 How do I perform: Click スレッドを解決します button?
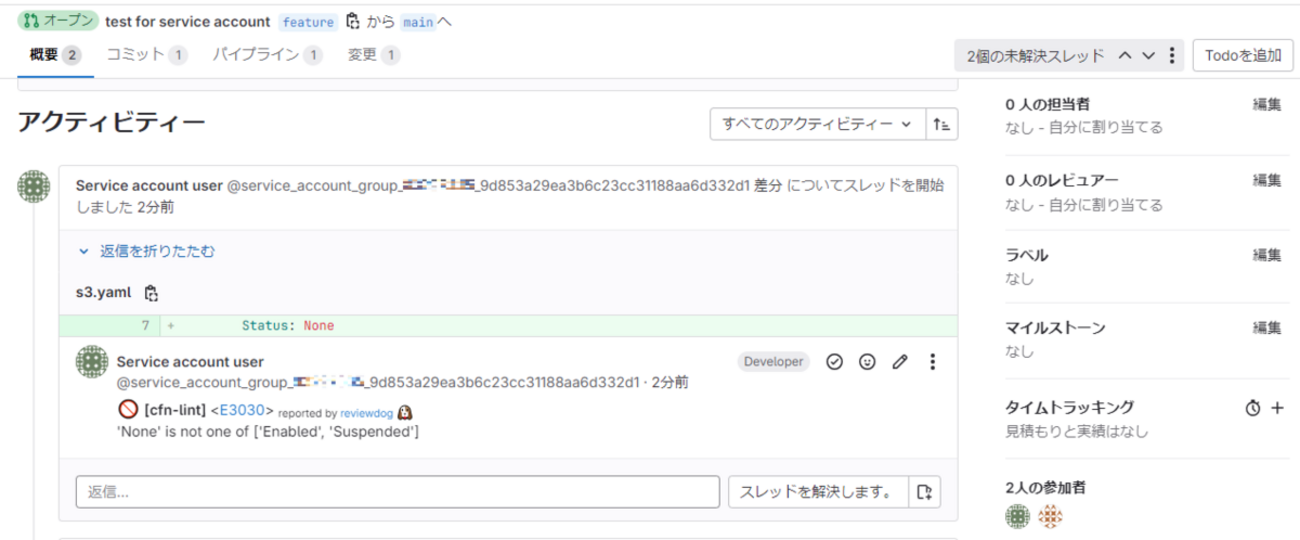[x=818, y=491]
